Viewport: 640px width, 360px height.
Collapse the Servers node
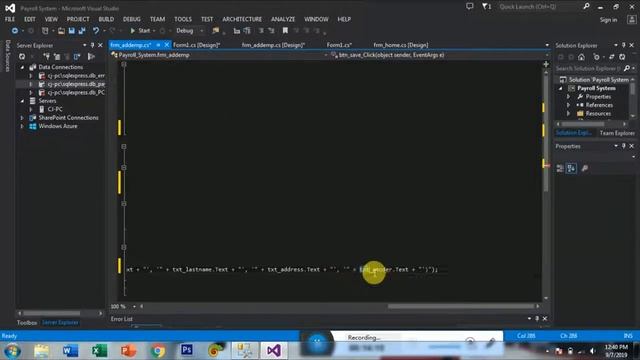(x=22, y=101)
